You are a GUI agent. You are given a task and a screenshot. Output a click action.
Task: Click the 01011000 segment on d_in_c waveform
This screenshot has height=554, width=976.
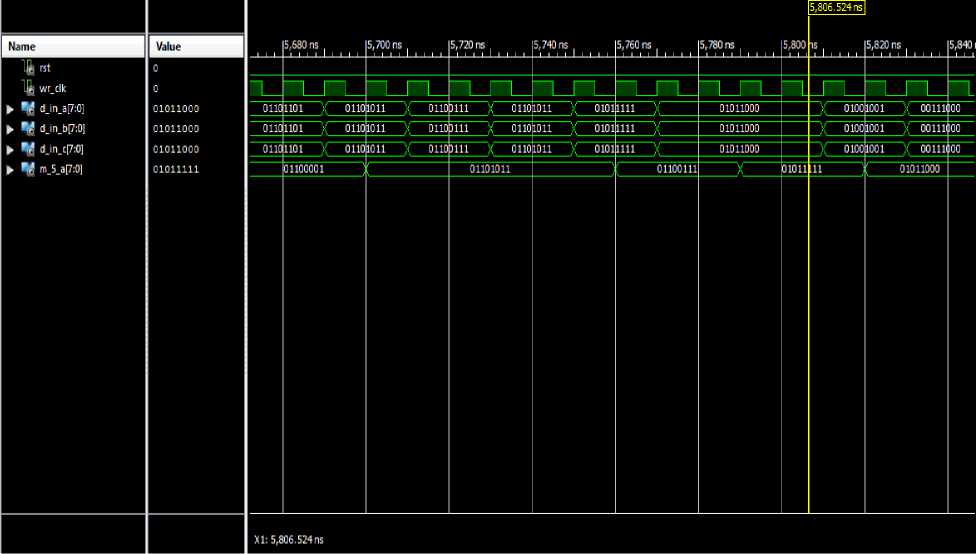[739, 149]
